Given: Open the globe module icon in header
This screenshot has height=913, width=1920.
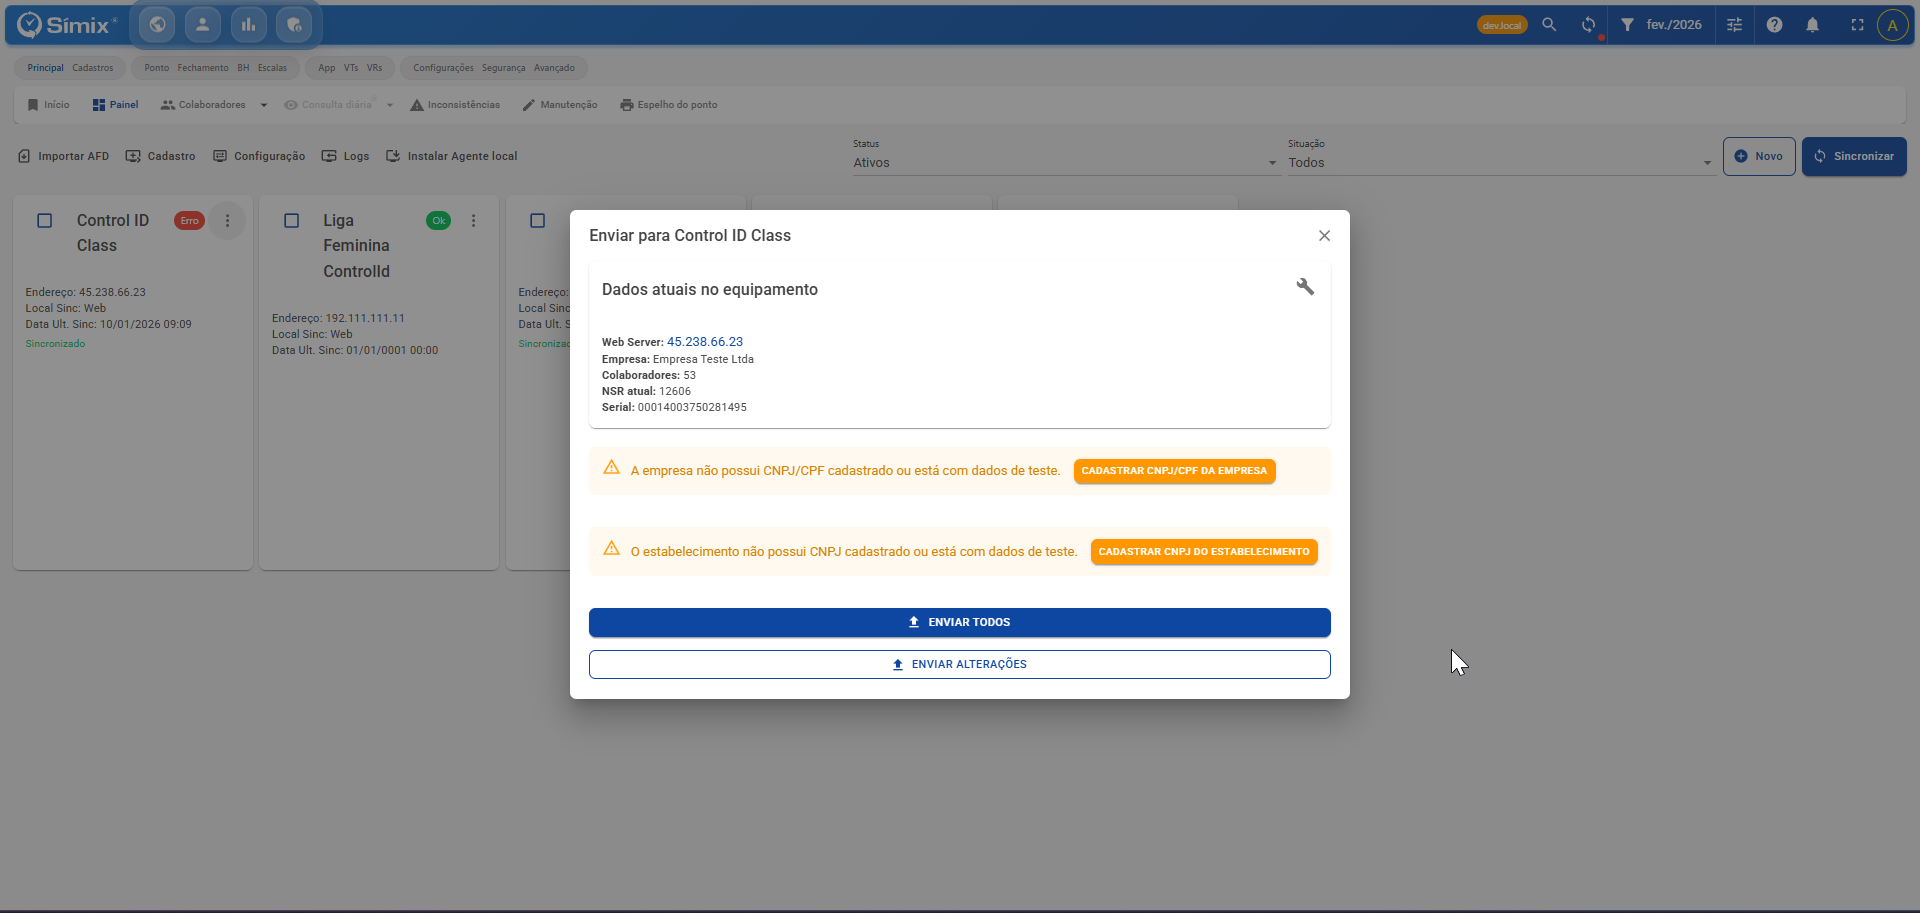Looking at the screenshot, I should (x=157, y=25).
